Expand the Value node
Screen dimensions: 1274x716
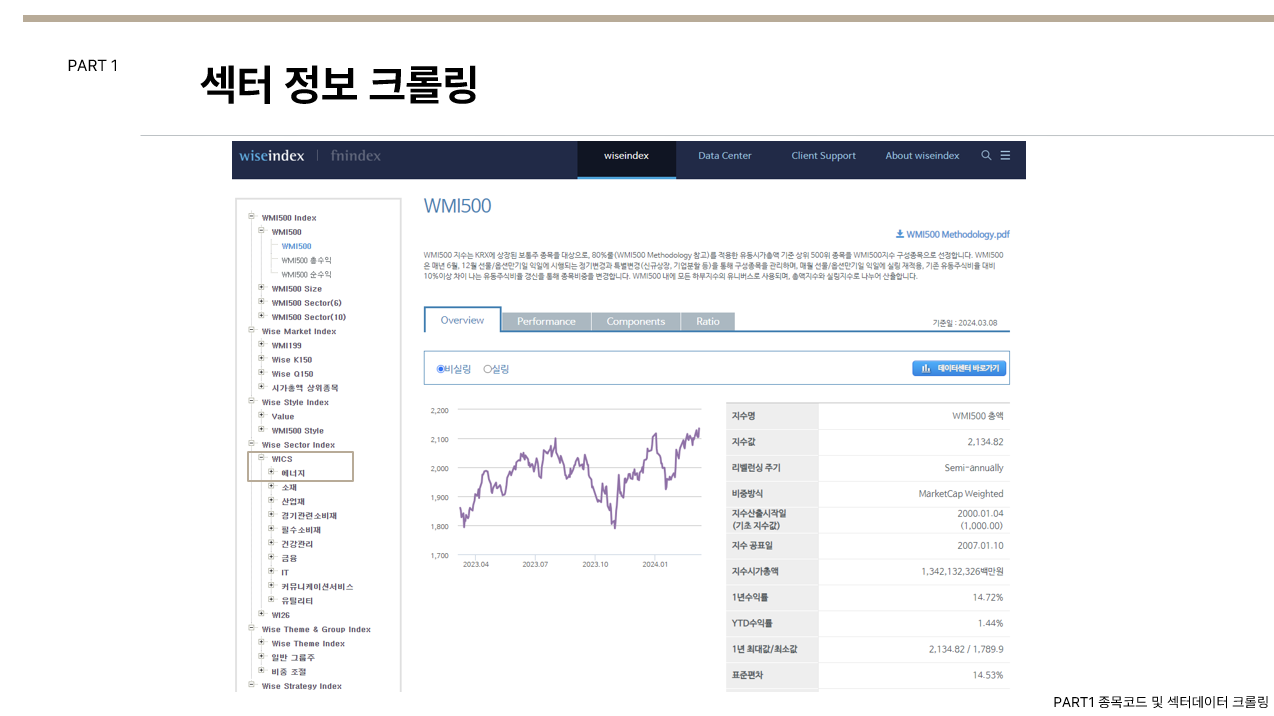click(x=261, y=415)
